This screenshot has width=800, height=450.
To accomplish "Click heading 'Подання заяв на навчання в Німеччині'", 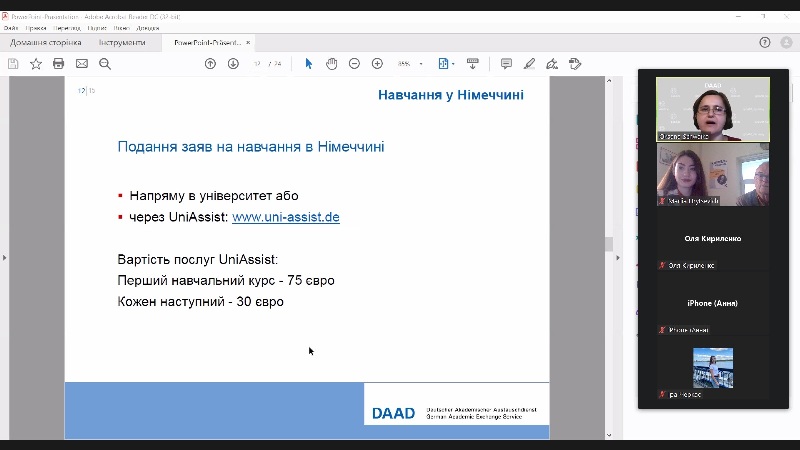I will [251, 147].
